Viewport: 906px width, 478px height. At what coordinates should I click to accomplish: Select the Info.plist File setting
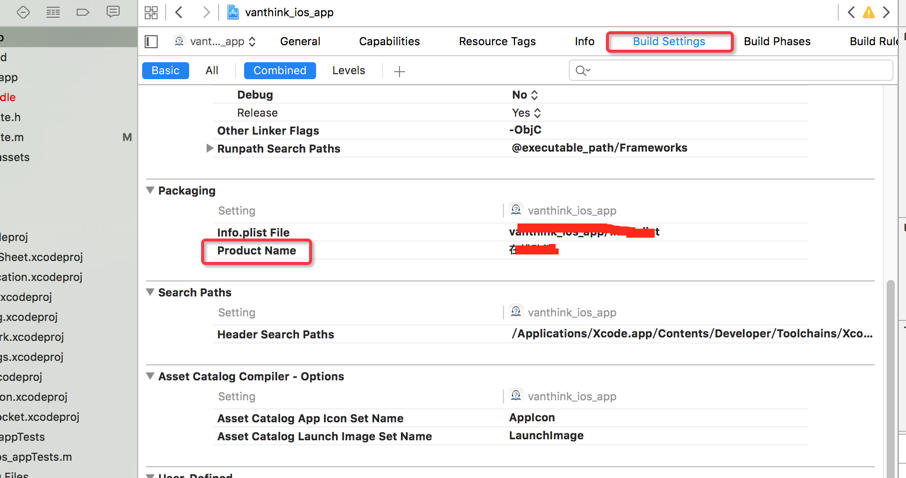pyautogui.click(x=253, y=232)
